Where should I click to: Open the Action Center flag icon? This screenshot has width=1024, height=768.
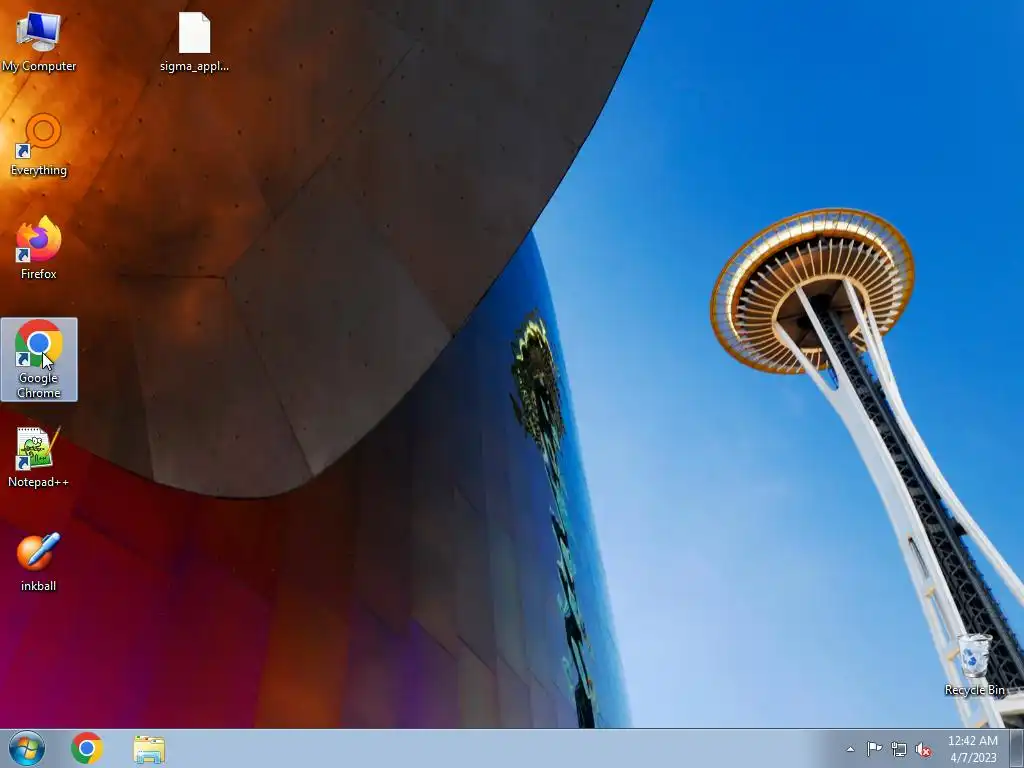pos(874,749)
